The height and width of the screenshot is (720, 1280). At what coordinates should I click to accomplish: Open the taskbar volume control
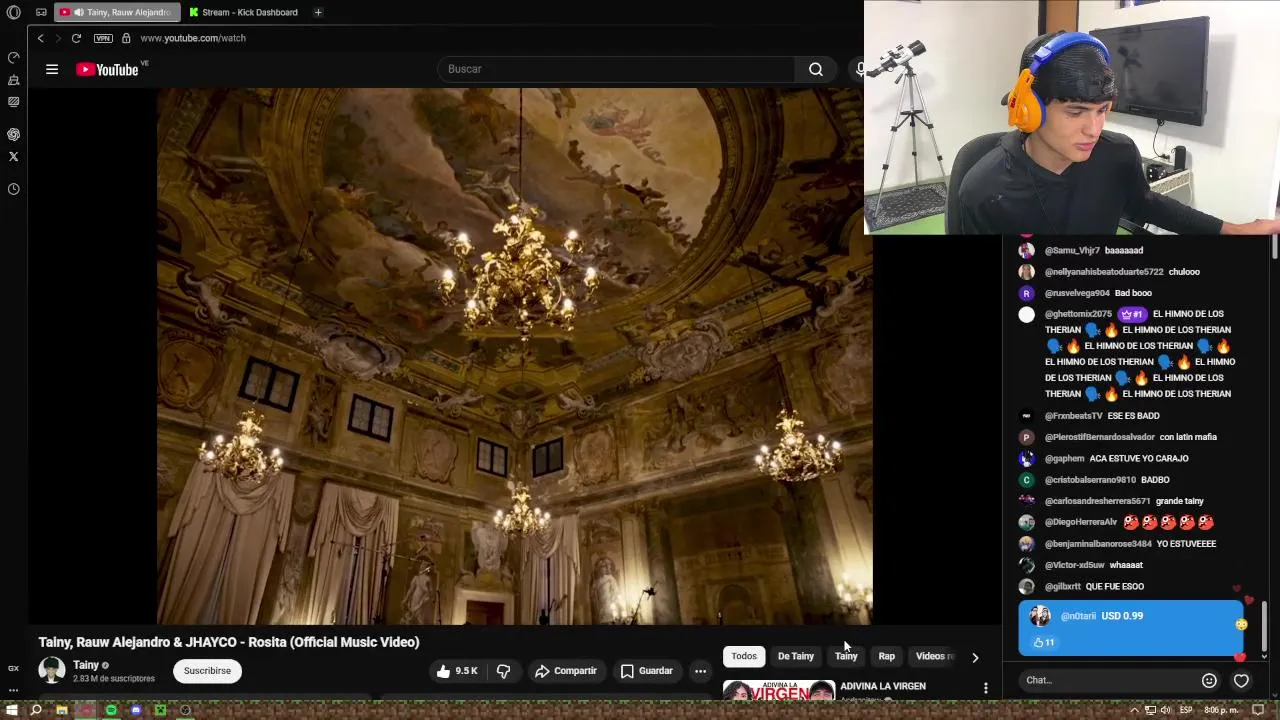coord(1165,710)
